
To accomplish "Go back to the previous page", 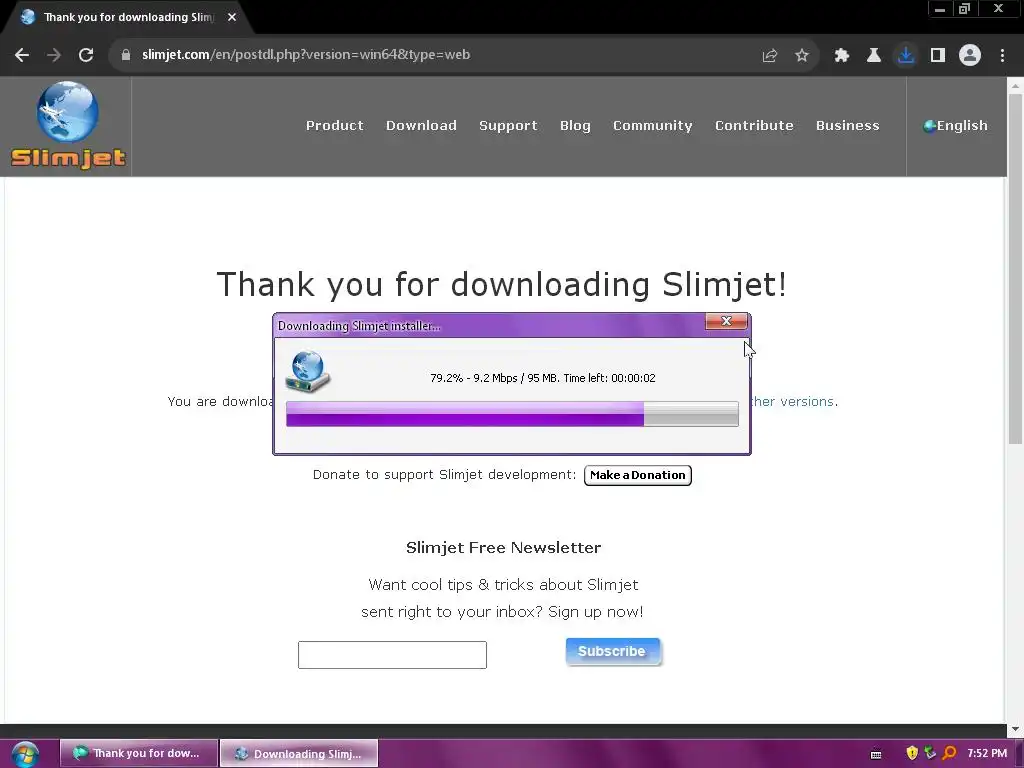I will 22,55.
